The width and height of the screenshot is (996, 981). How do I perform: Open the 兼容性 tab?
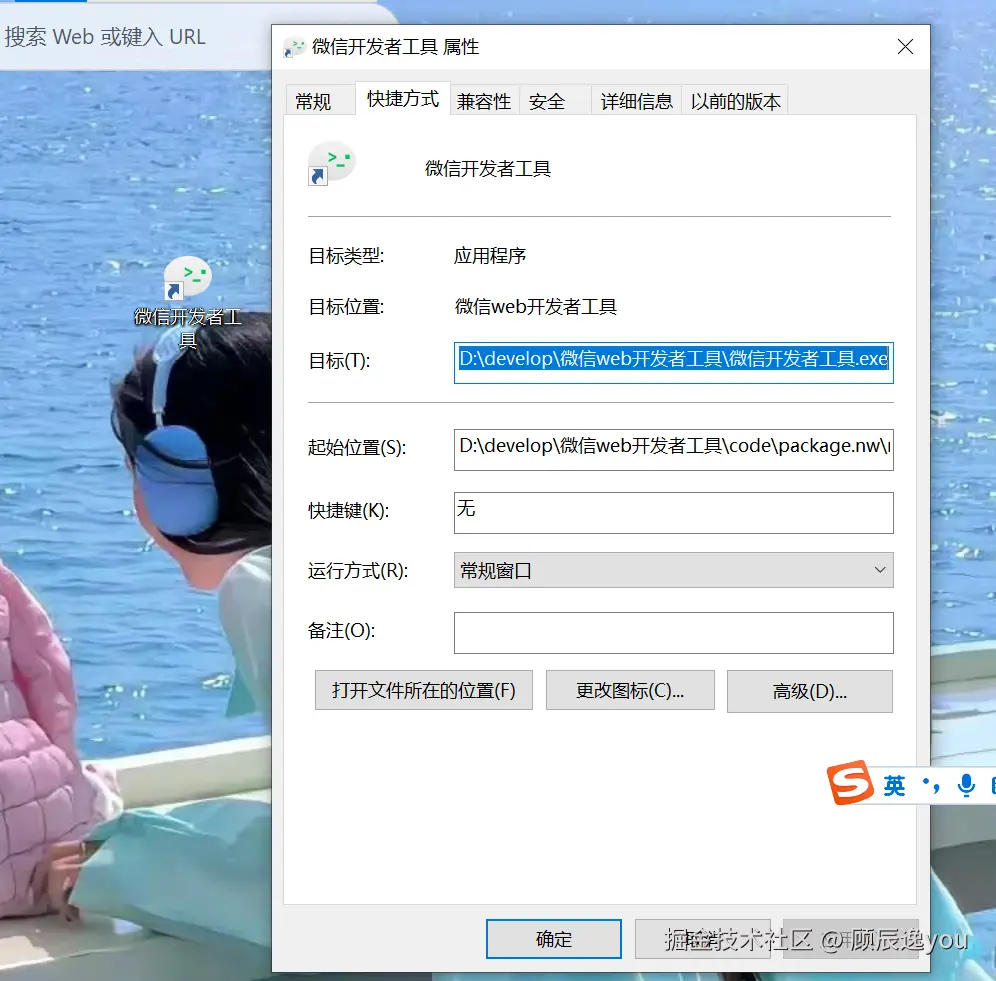pos(484,101)
